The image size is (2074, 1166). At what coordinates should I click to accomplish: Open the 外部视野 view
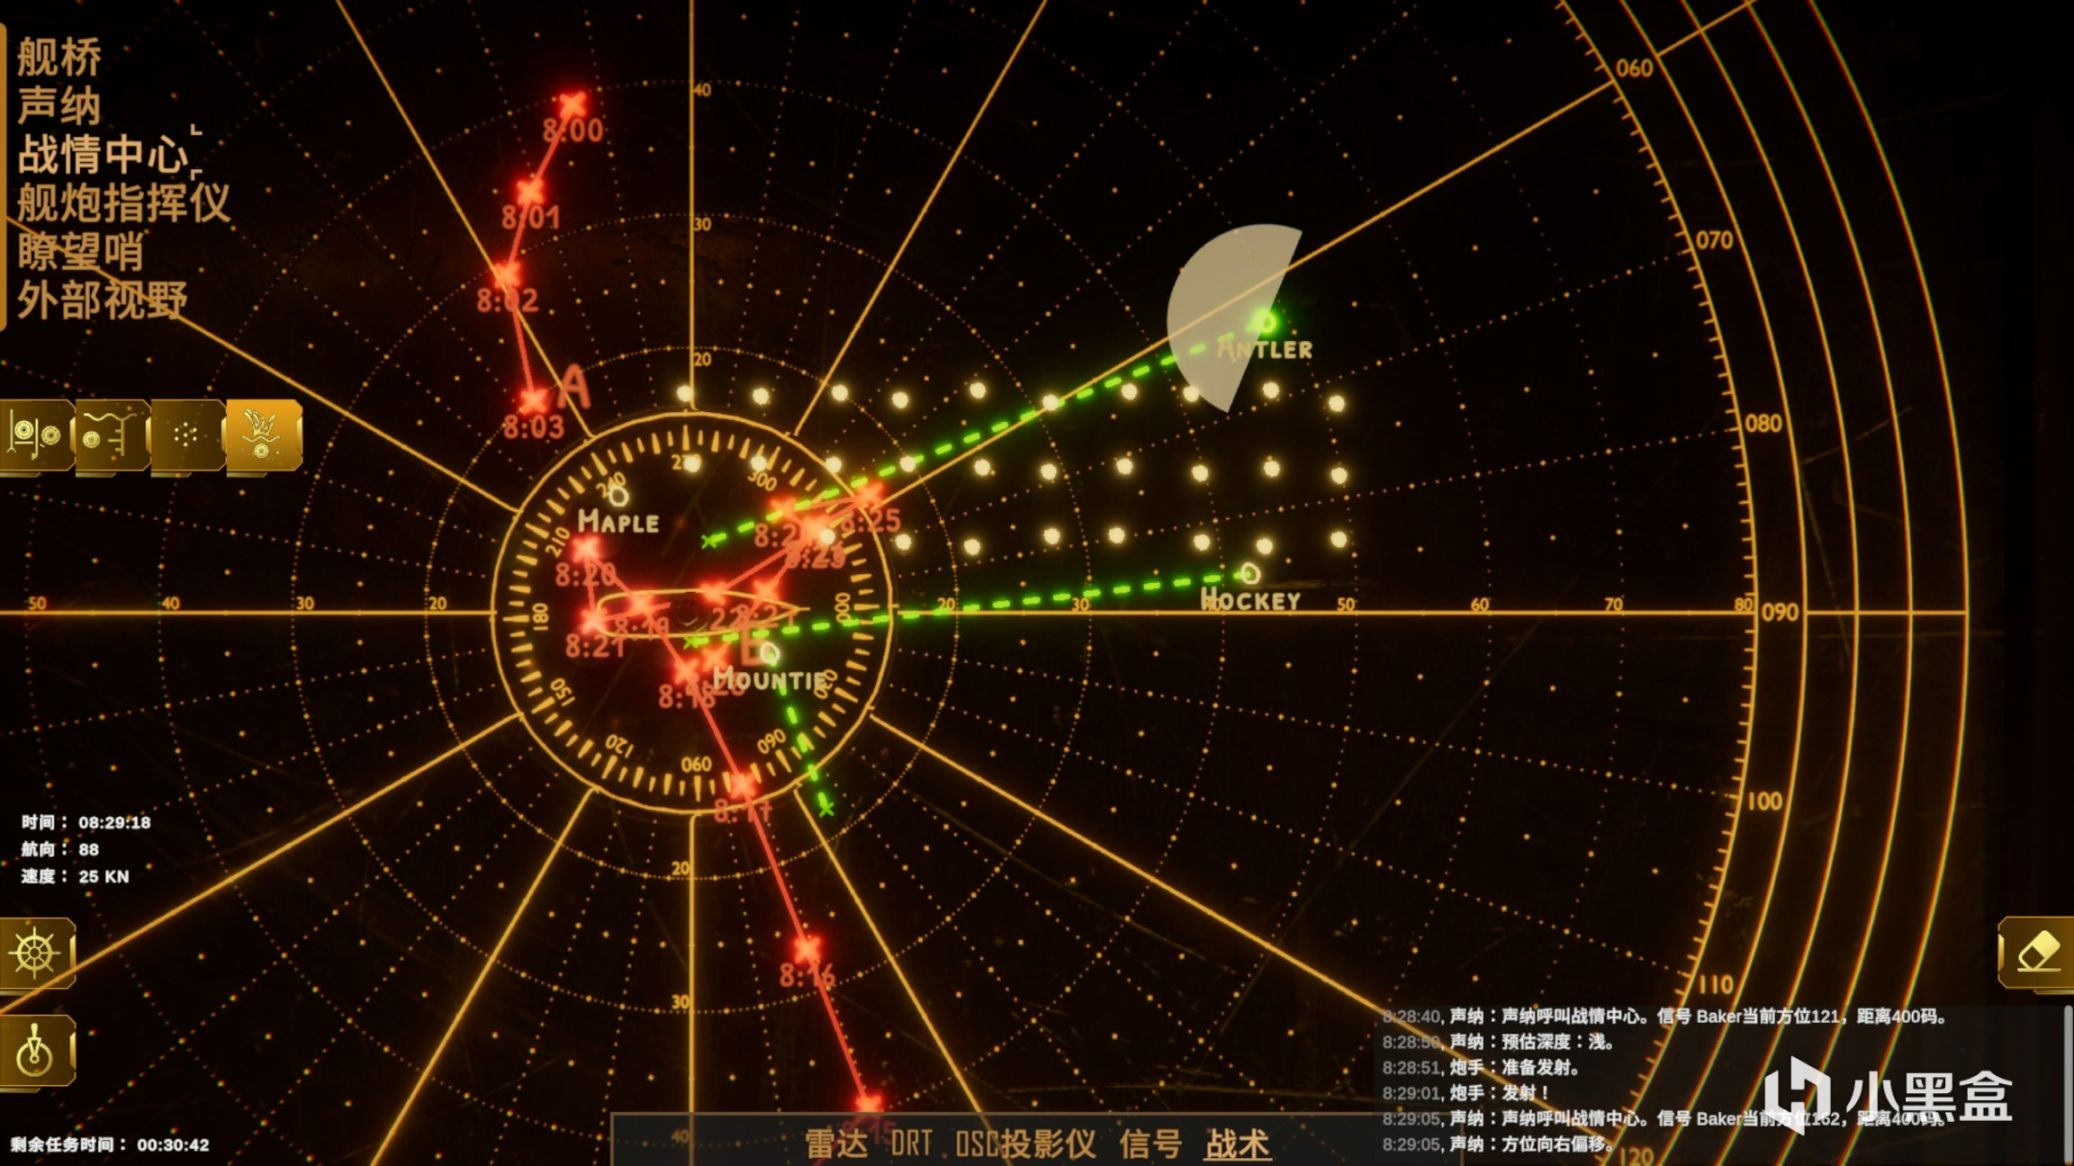tap(102, 299)
